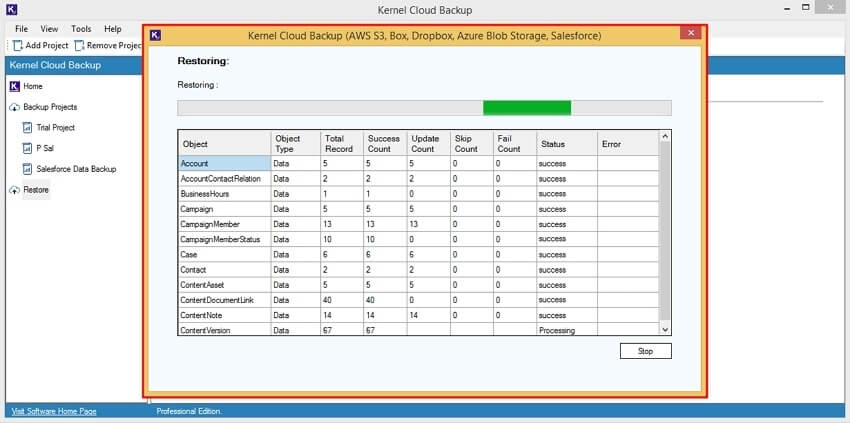Click the Kernel app icon in main title bar
Viewport: 850px width, 423px height.
(11, 10)
